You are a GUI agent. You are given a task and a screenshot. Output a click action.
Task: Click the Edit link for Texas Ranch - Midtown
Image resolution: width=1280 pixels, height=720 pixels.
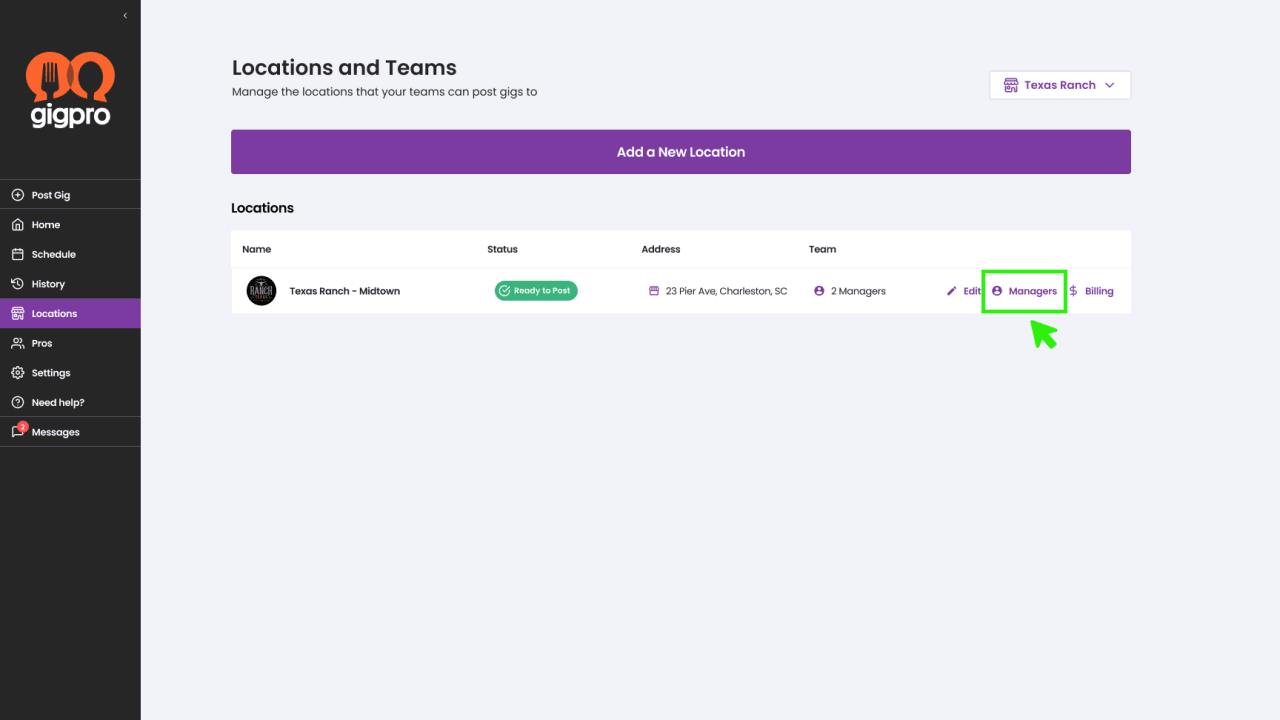point(964,291)
